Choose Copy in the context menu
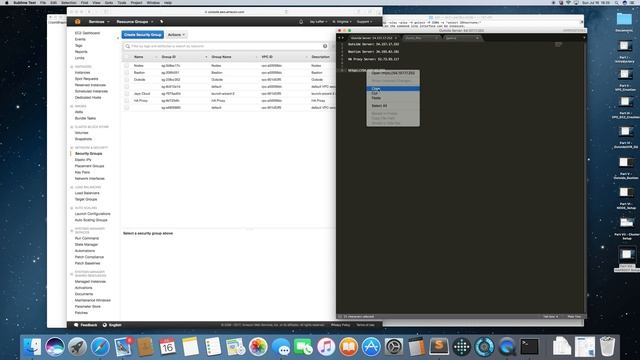Viewport: 640px width, 360px height. tap(393, 89)
